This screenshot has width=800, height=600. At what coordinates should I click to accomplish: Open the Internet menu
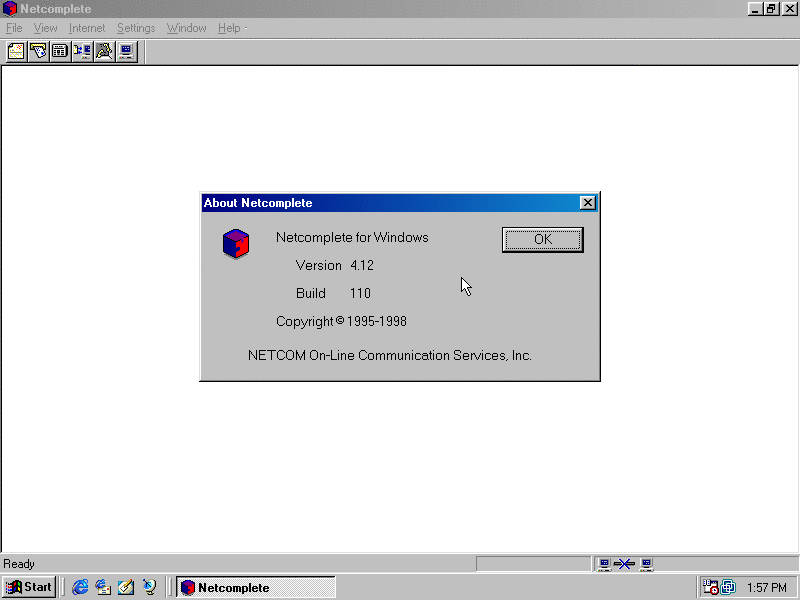pos(87,28)
